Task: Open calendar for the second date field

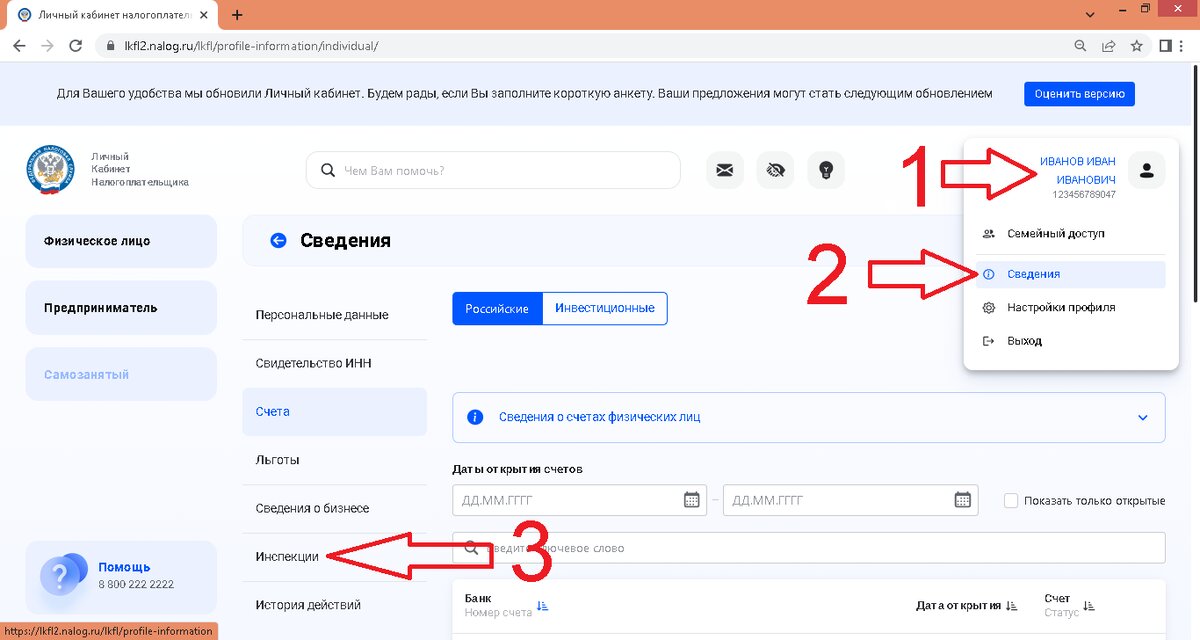Action: pos(962,499)
